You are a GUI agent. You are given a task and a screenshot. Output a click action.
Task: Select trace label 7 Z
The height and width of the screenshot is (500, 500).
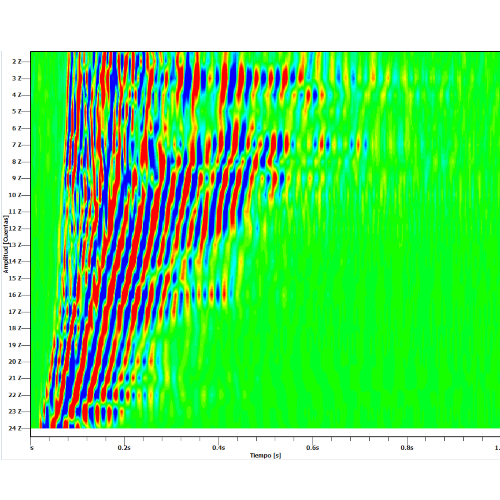17,145
